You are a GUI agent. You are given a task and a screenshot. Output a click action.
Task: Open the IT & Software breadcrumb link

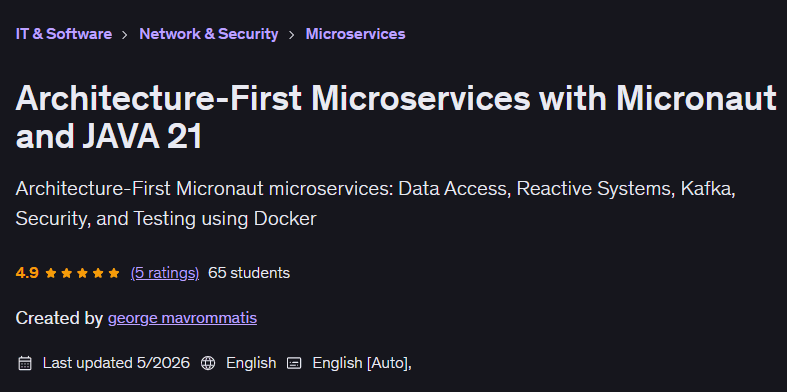(64, 34)
